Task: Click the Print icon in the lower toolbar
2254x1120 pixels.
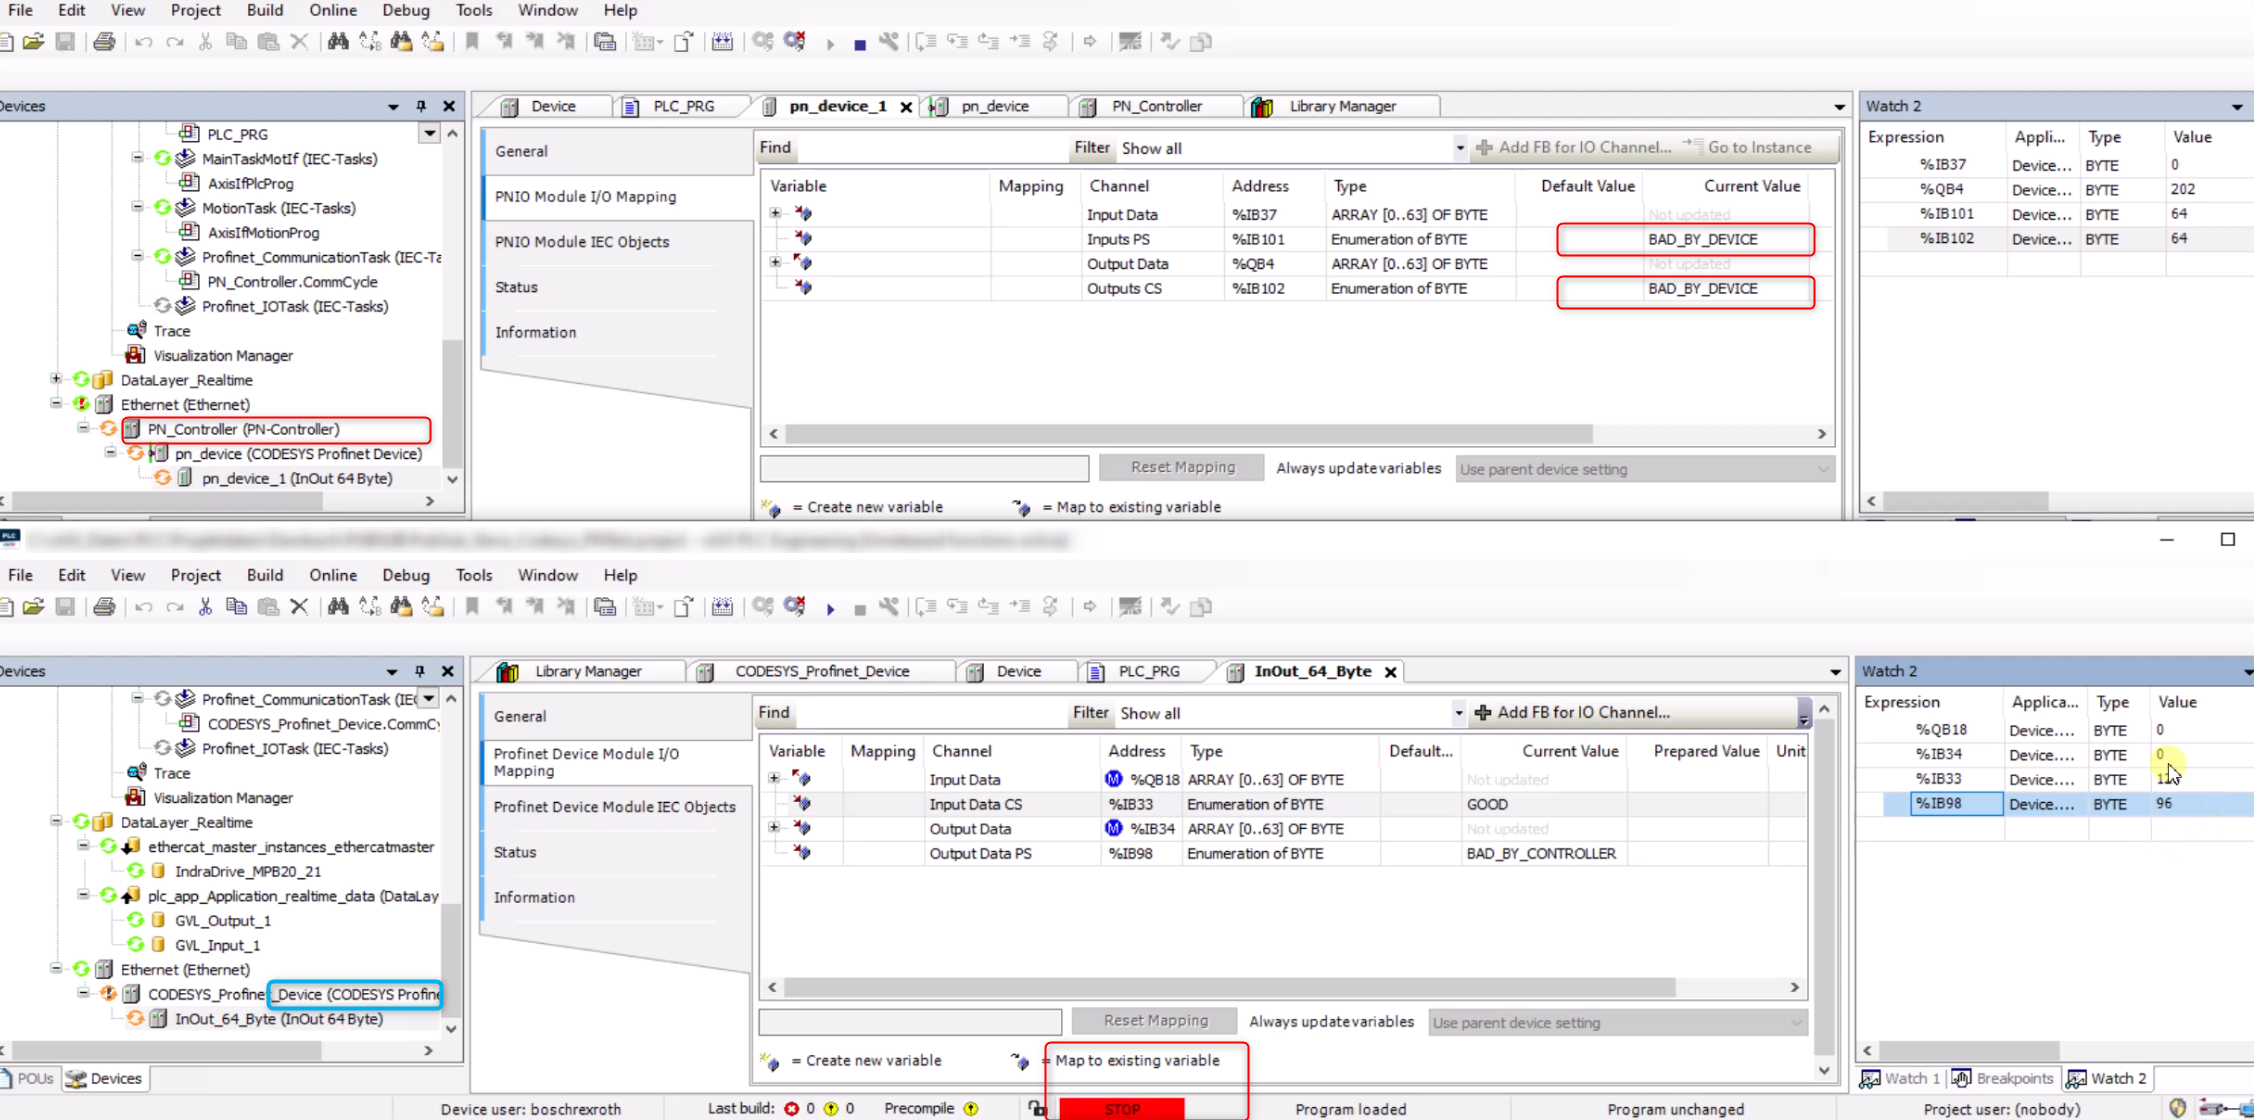Action: point(104,607)
